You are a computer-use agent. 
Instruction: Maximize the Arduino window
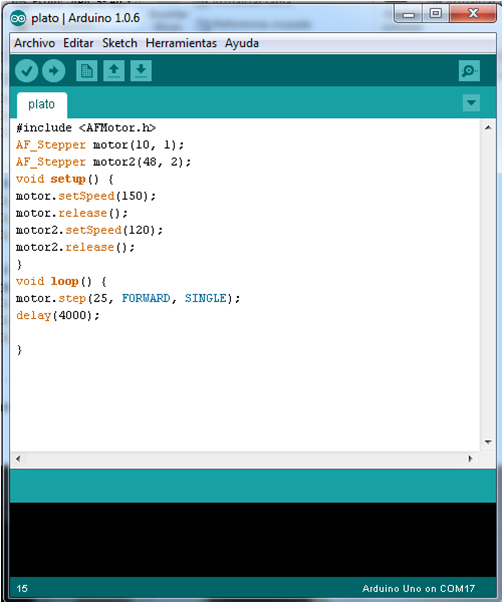436,14
